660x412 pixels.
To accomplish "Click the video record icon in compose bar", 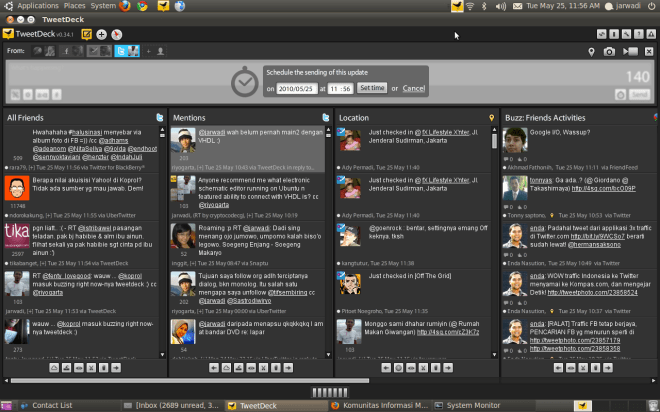I will [631, 51].
